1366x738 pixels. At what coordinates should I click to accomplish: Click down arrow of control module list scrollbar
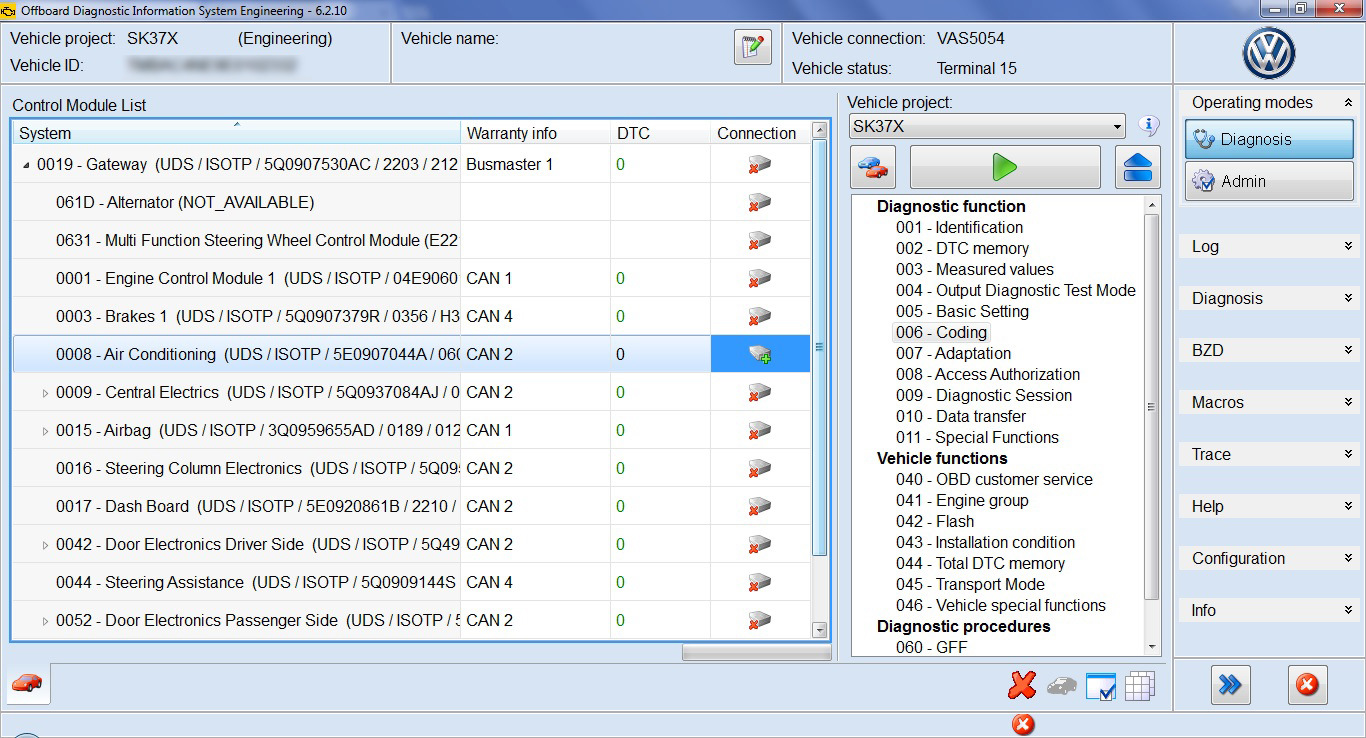(x=820, y=630)
